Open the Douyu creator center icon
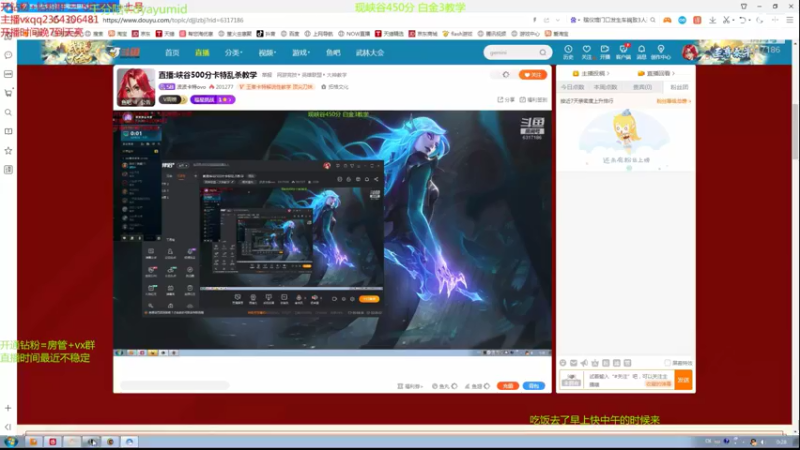Screen dimensions: 800x450 pos(661,52)
